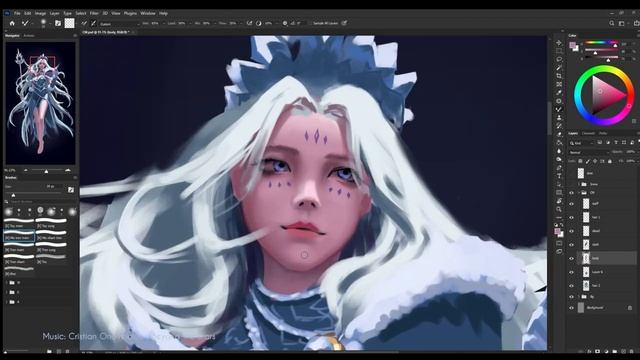Select the Eraser tool
The height and width of the screenshot is (360, 640).
[559, 134]
